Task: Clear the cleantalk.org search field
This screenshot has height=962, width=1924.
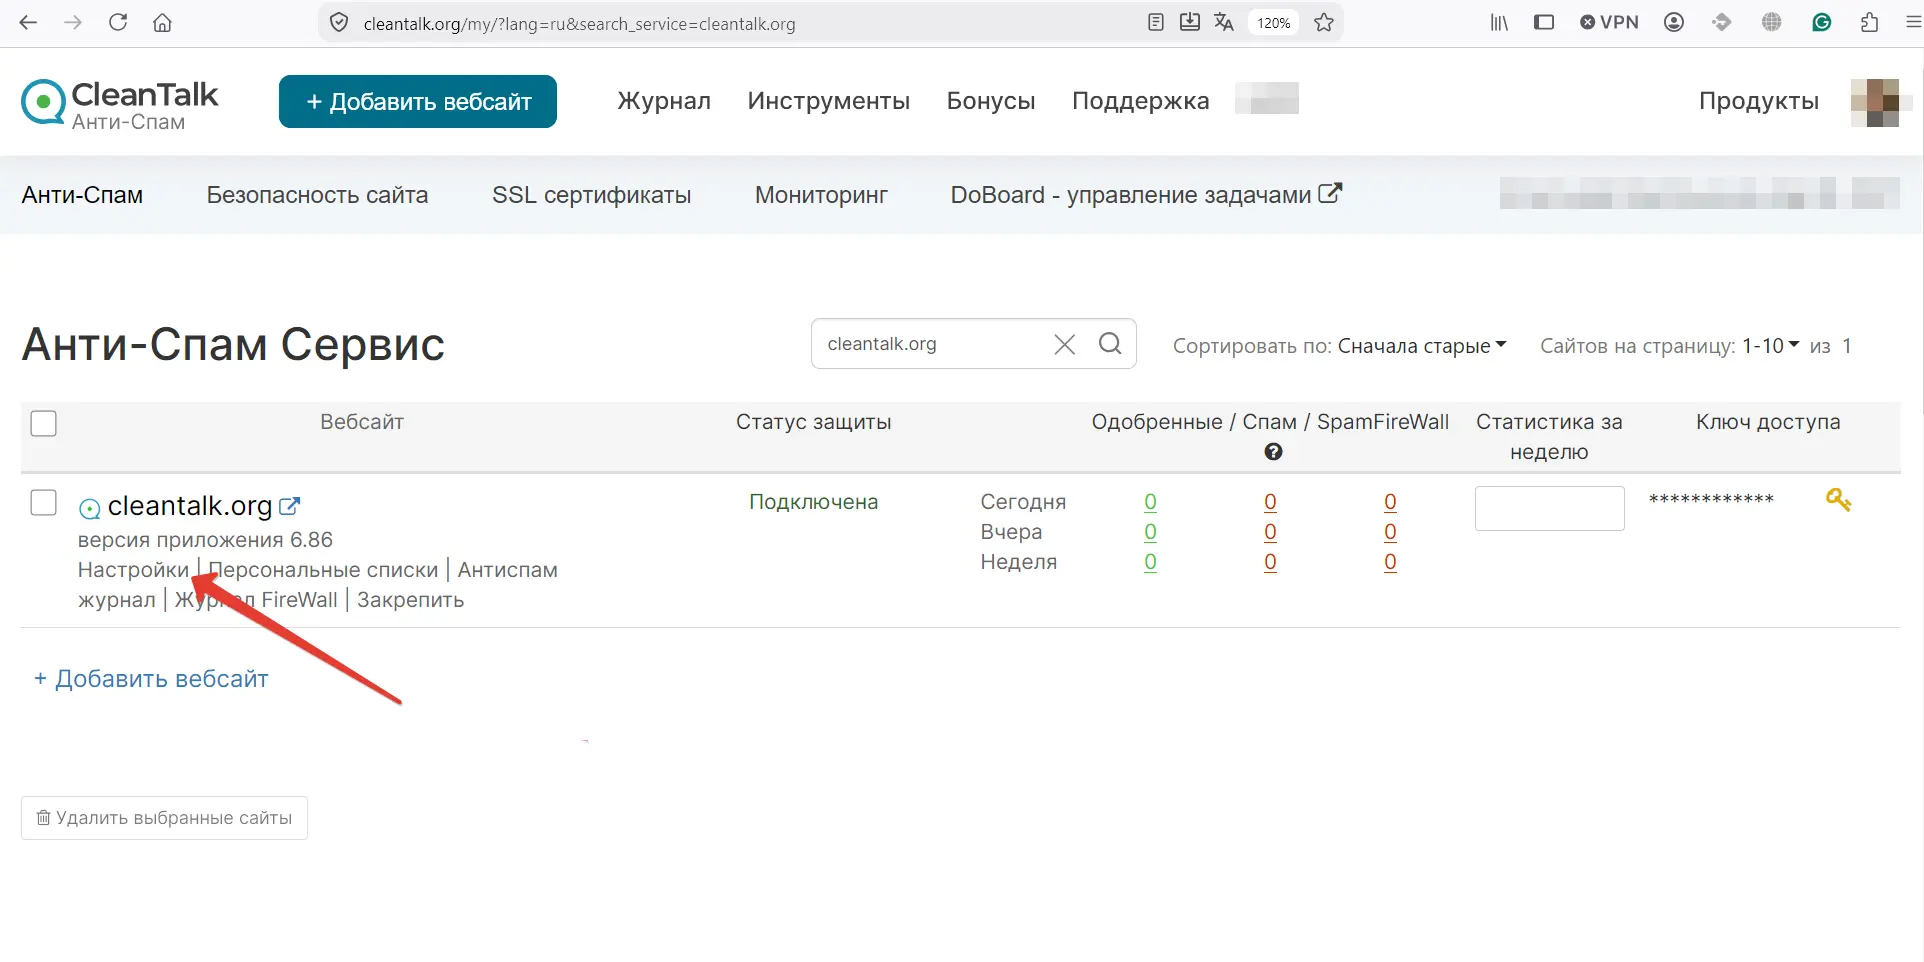Action: pos(1065,344)
